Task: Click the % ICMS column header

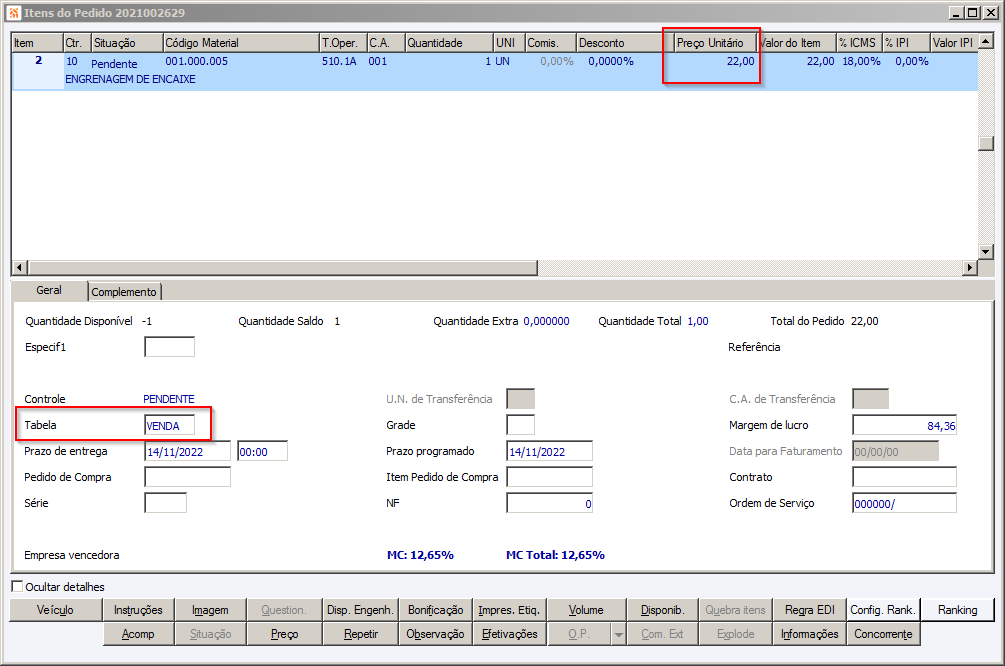Action: (x=859, y=43)
